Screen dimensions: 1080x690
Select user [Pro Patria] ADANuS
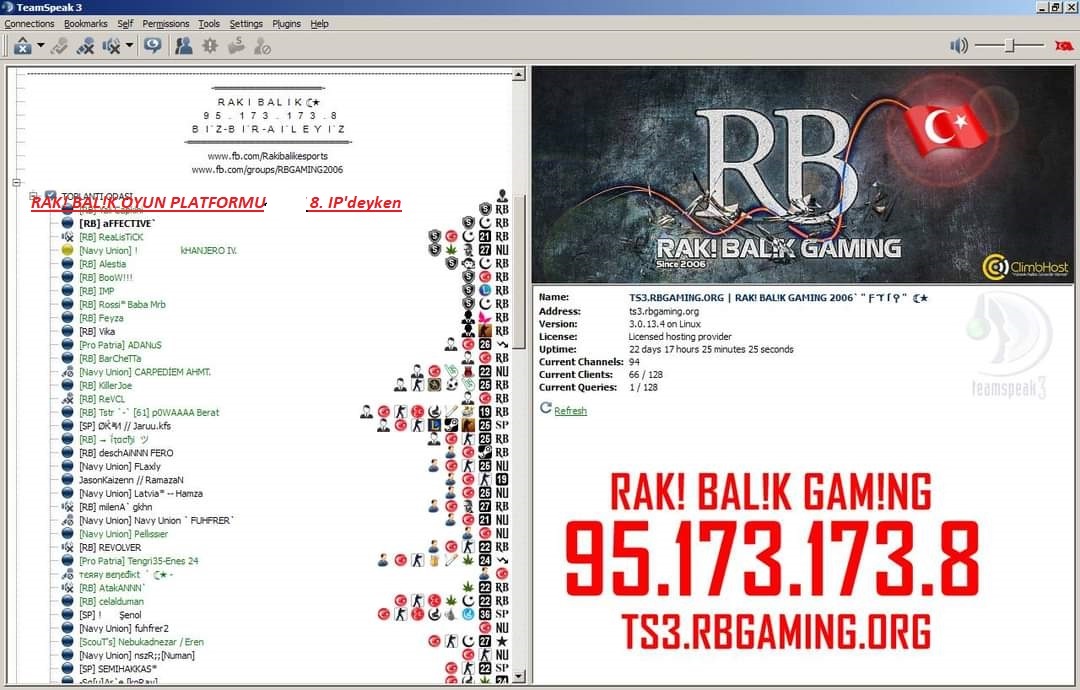coord(120,345)
